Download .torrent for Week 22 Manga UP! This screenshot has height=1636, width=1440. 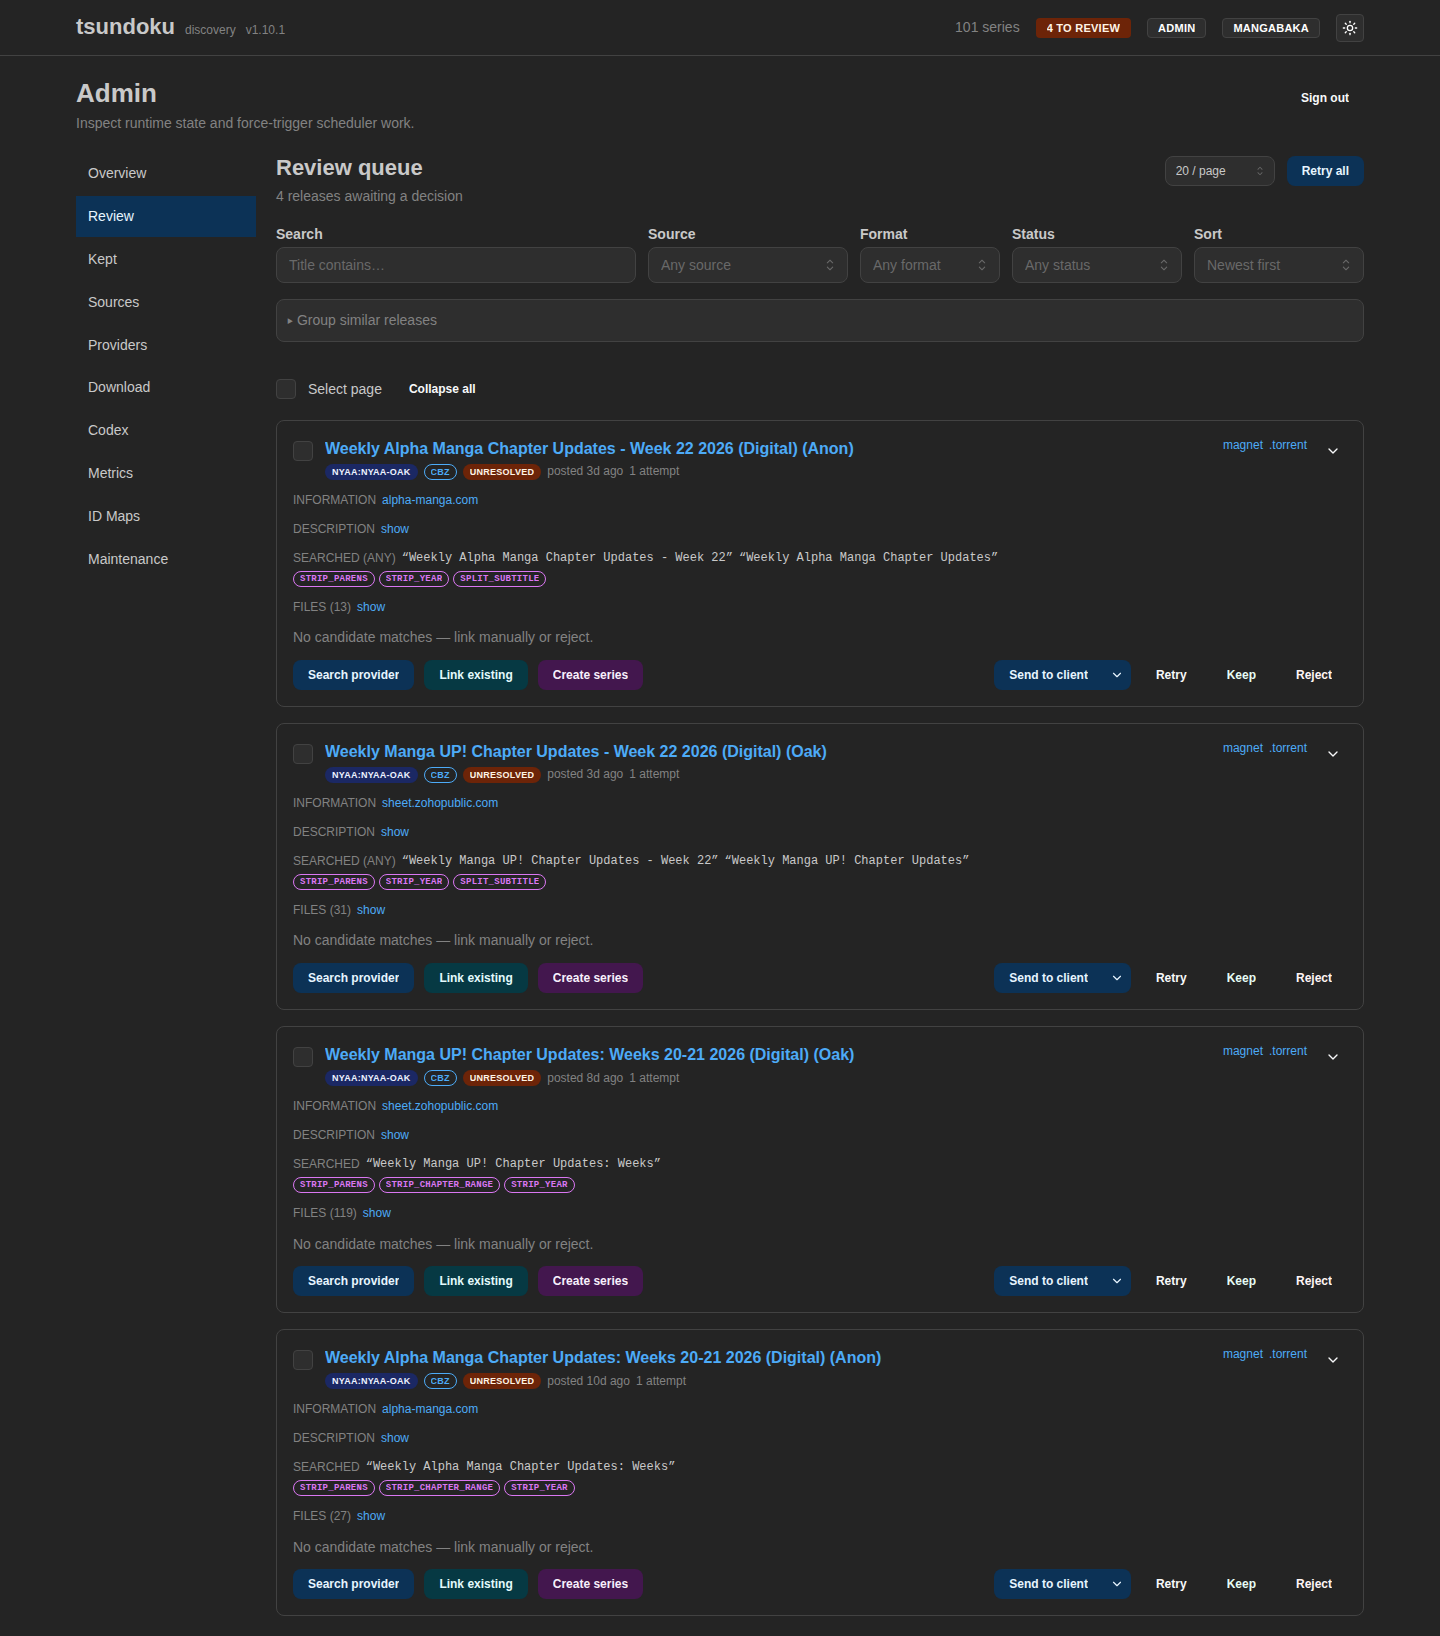(1288, 748)
